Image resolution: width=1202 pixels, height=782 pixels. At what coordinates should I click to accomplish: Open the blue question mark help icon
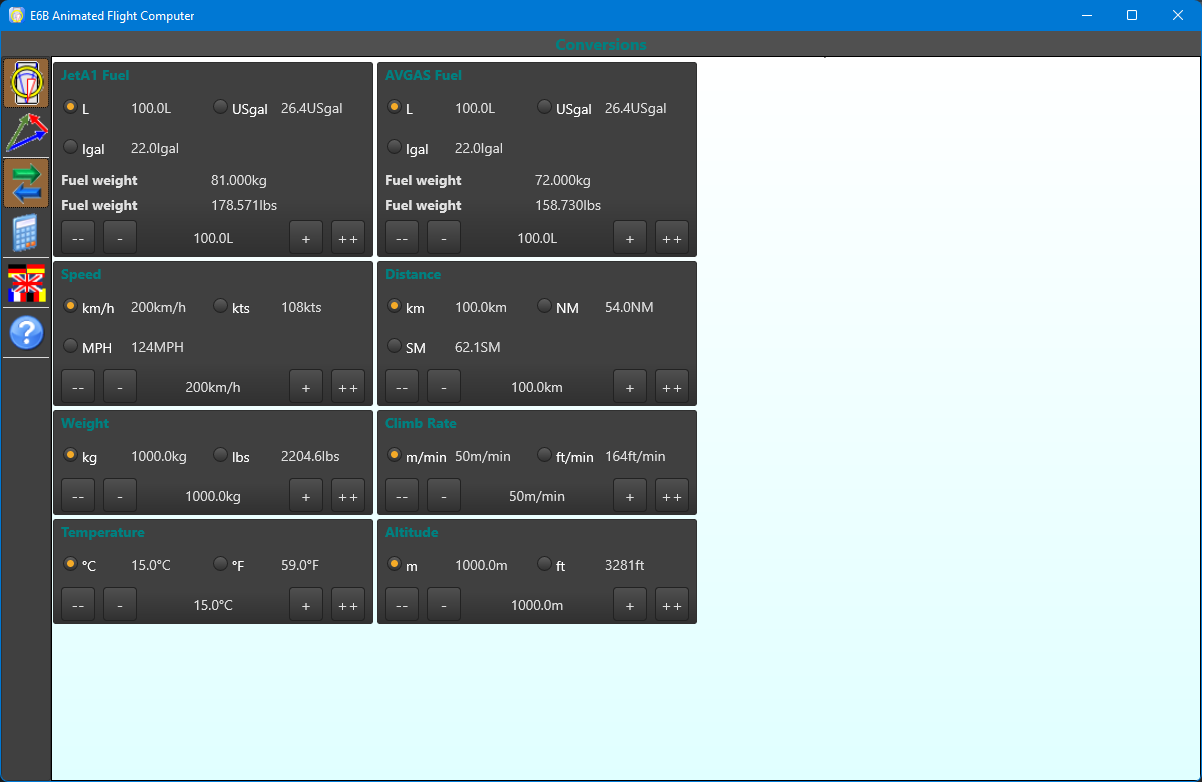(x=26, y=332)
